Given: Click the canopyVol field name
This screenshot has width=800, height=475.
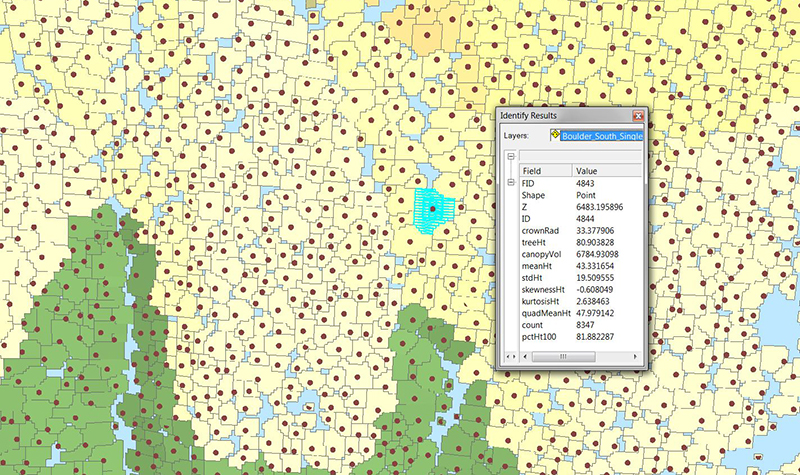Looking at the screenshot, I should point(541,254).
